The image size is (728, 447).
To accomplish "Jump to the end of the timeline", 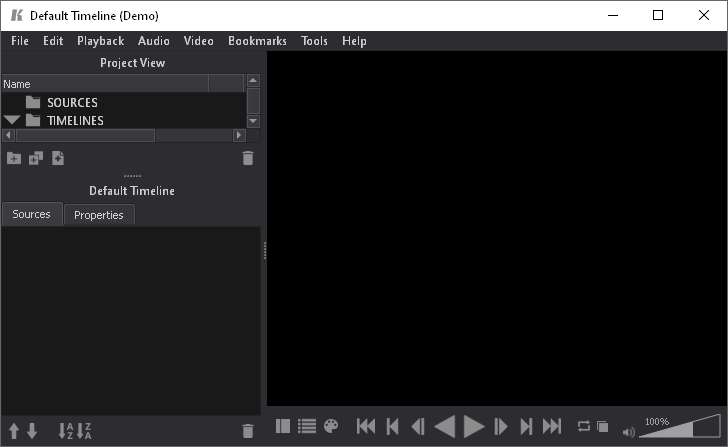I will coord(552,426).
